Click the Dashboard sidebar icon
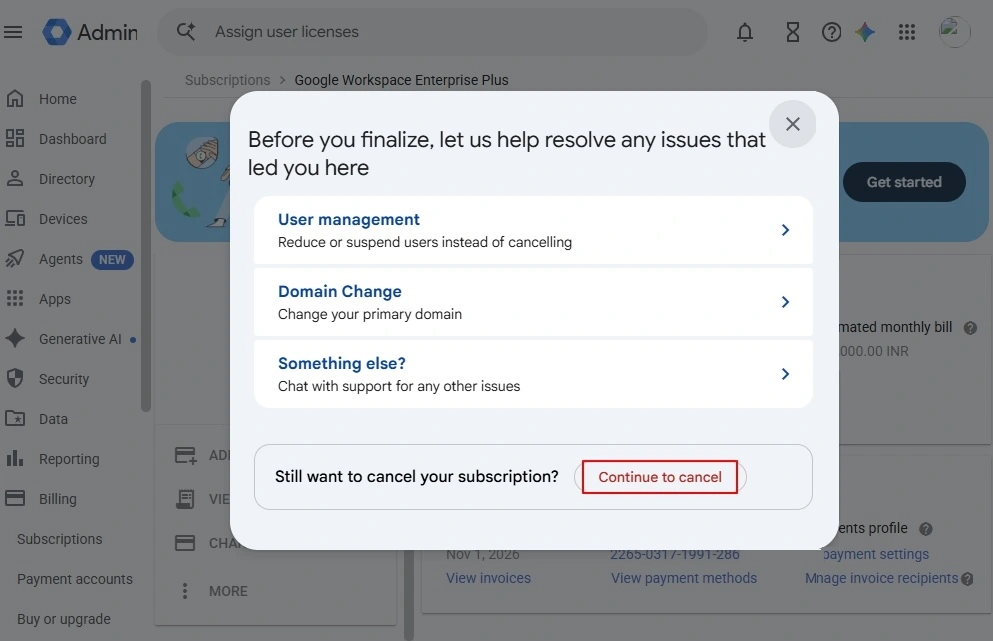Image resolution: width=993 pixels, height=641 pixels. tap(15, 138)
